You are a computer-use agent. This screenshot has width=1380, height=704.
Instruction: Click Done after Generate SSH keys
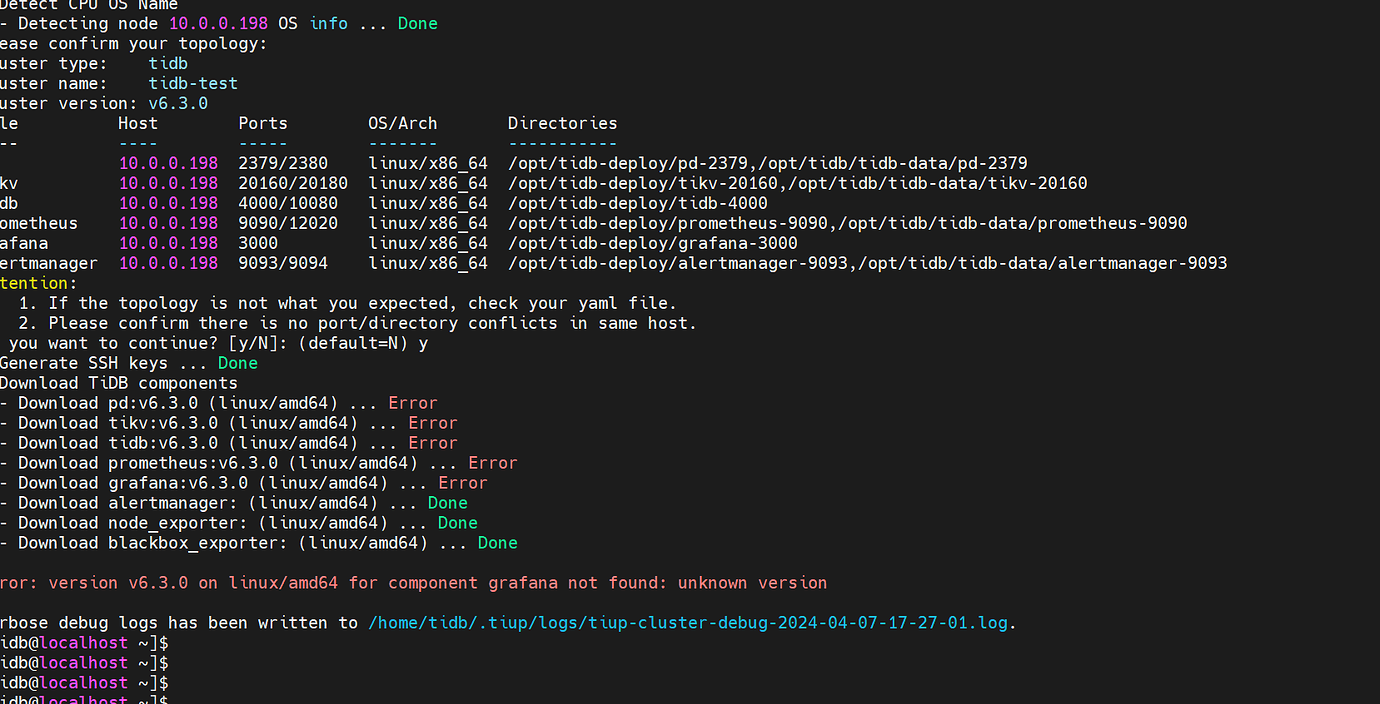tap(238, 364)
